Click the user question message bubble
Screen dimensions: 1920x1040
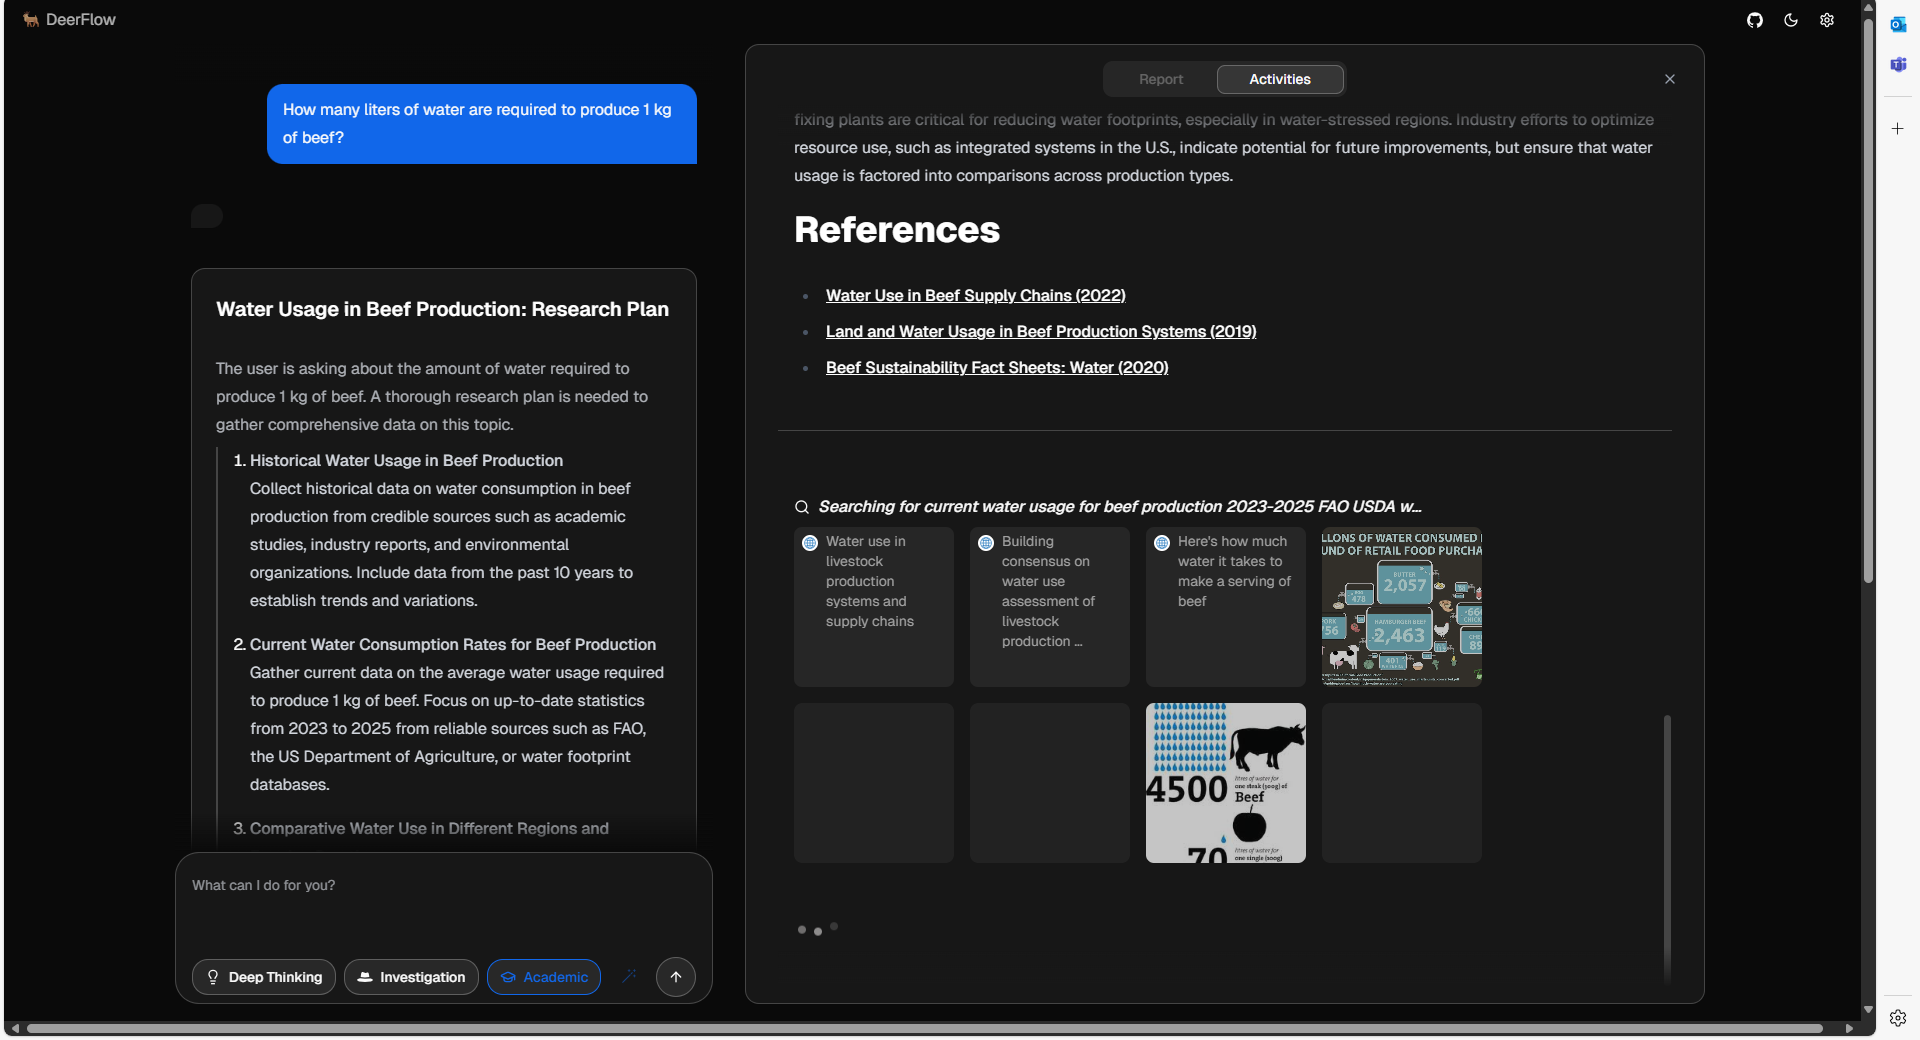point(482,124)
